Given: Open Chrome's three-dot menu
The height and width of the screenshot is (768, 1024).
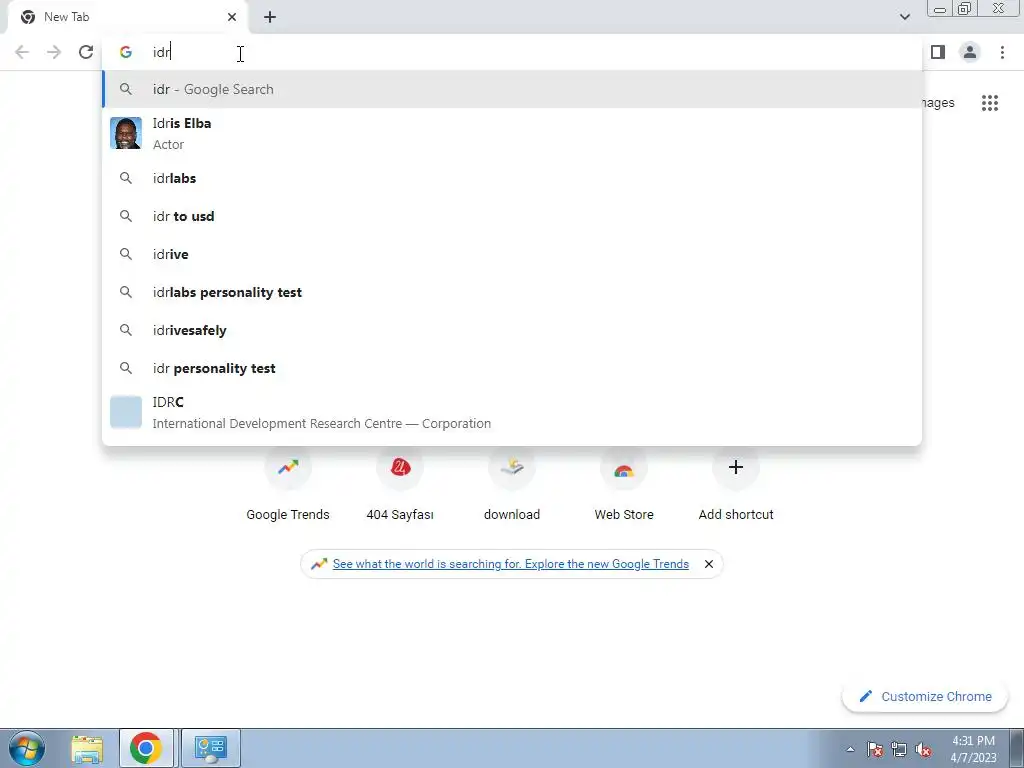Looking at the screenshot, I should (x=1002, y=52).
